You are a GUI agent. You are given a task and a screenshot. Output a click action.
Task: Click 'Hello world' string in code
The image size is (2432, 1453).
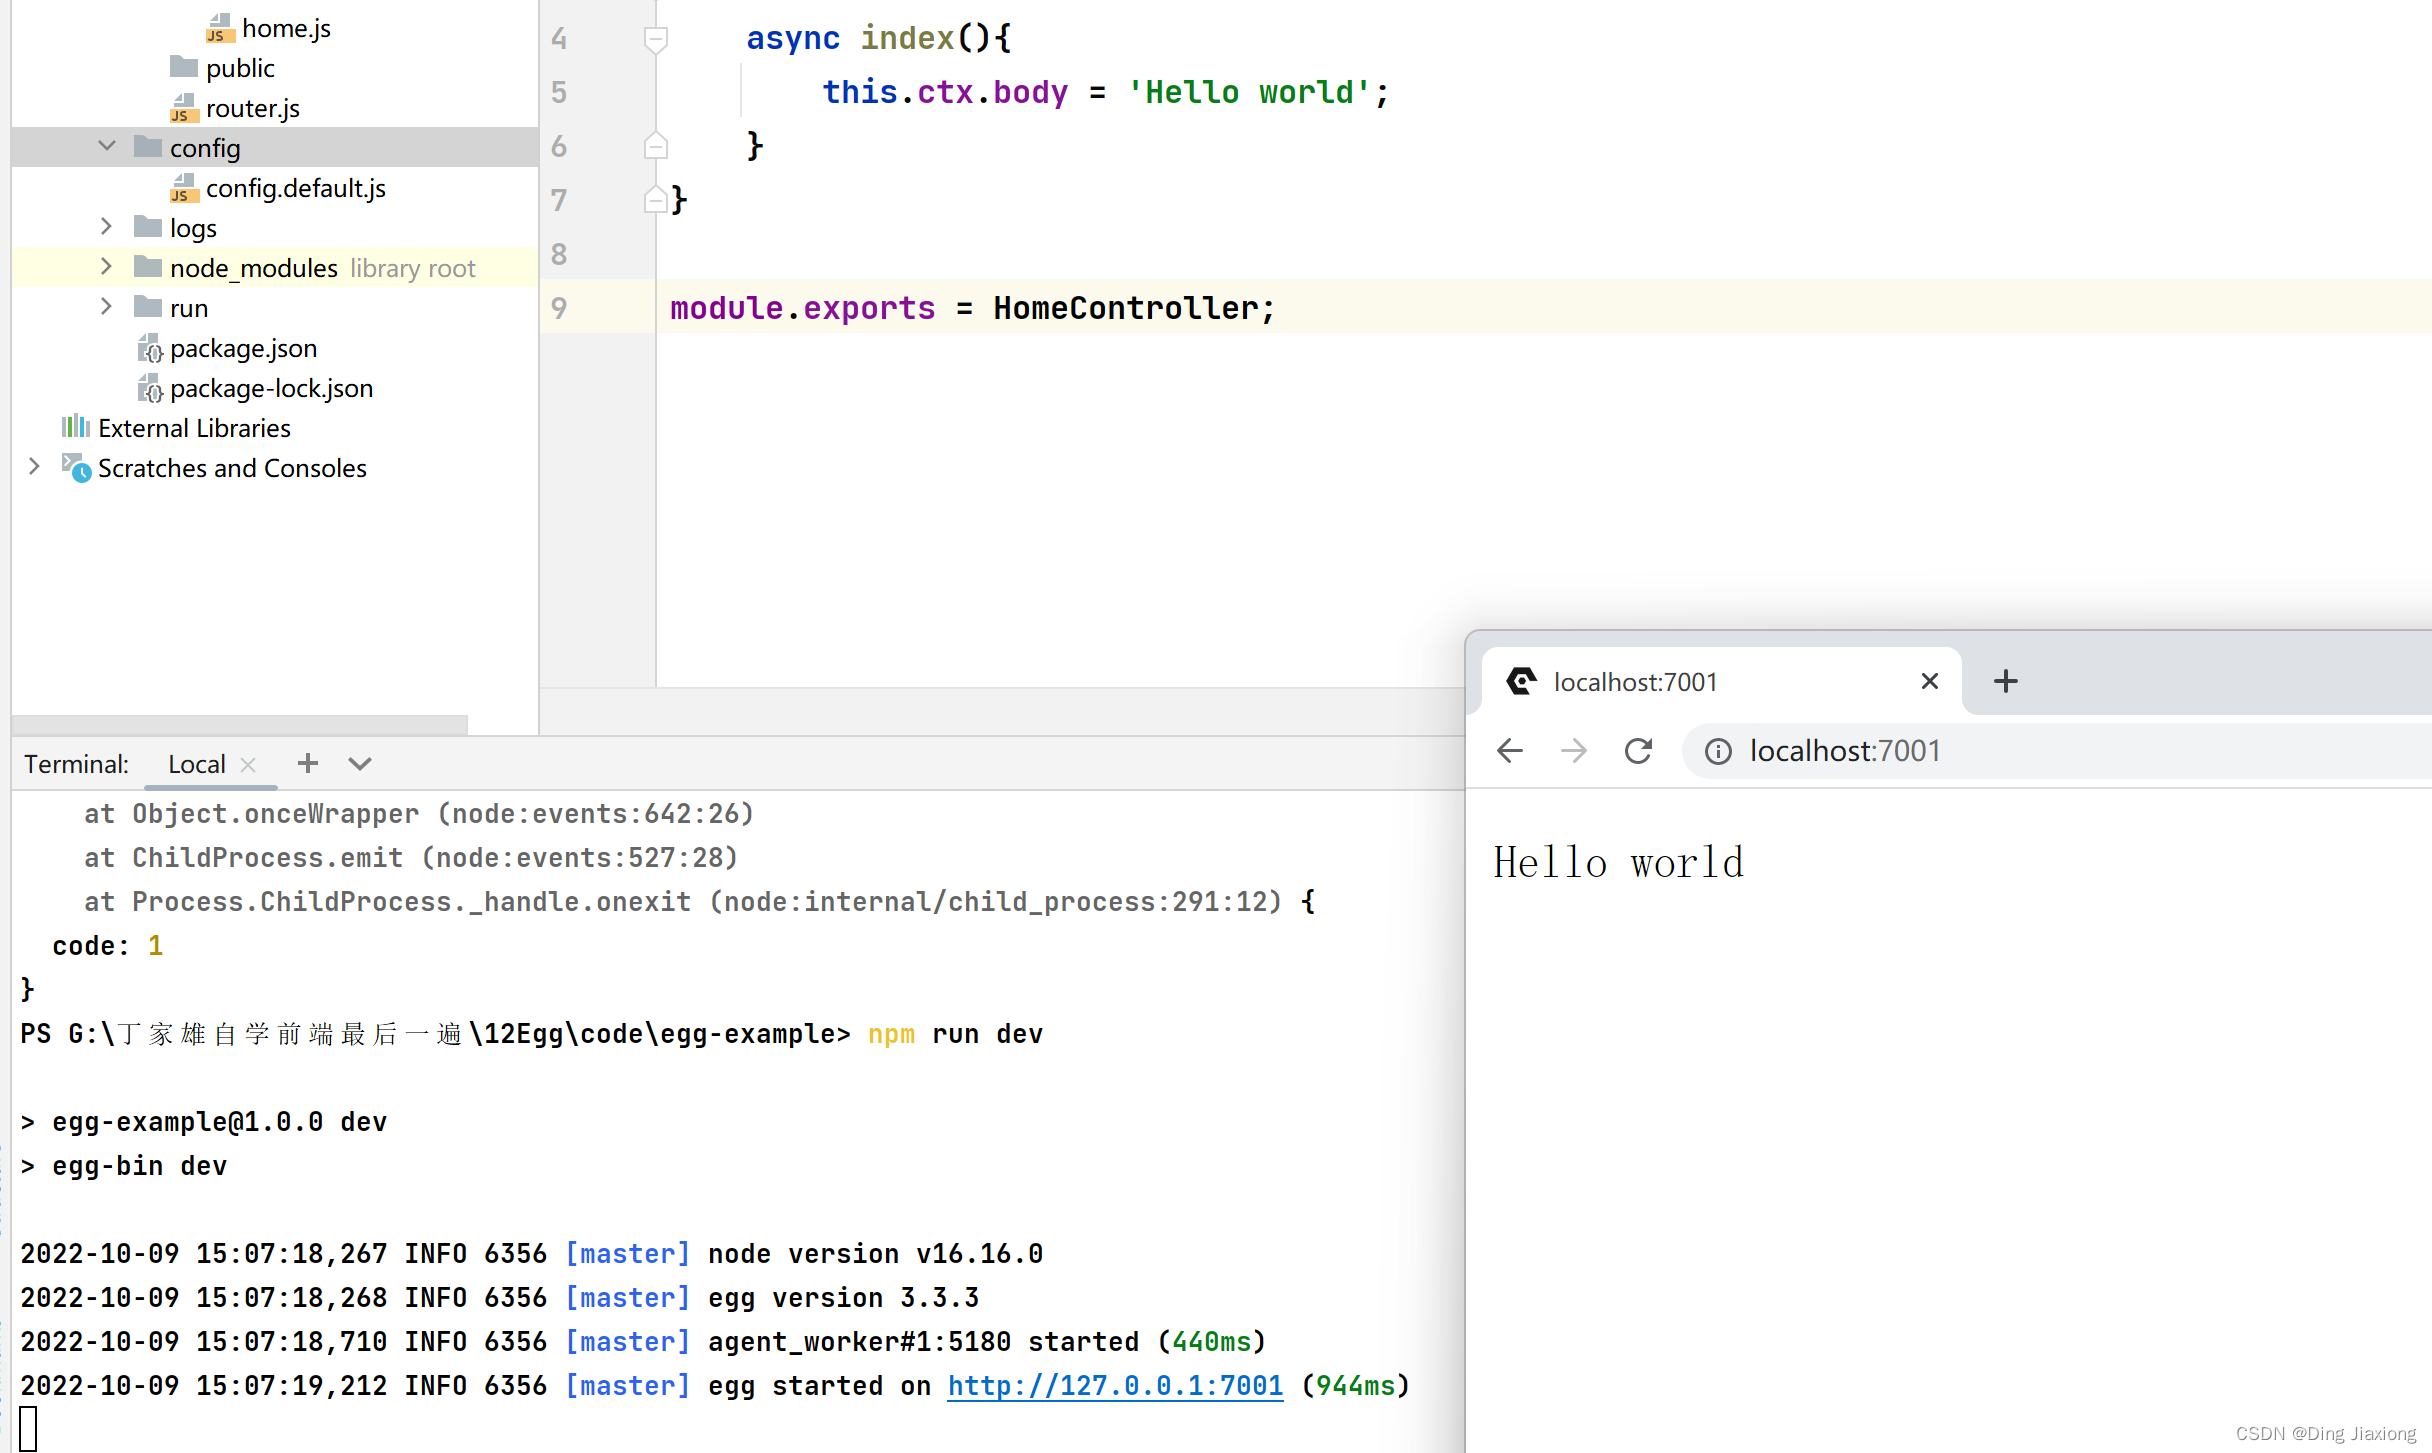click(1249, 92)
